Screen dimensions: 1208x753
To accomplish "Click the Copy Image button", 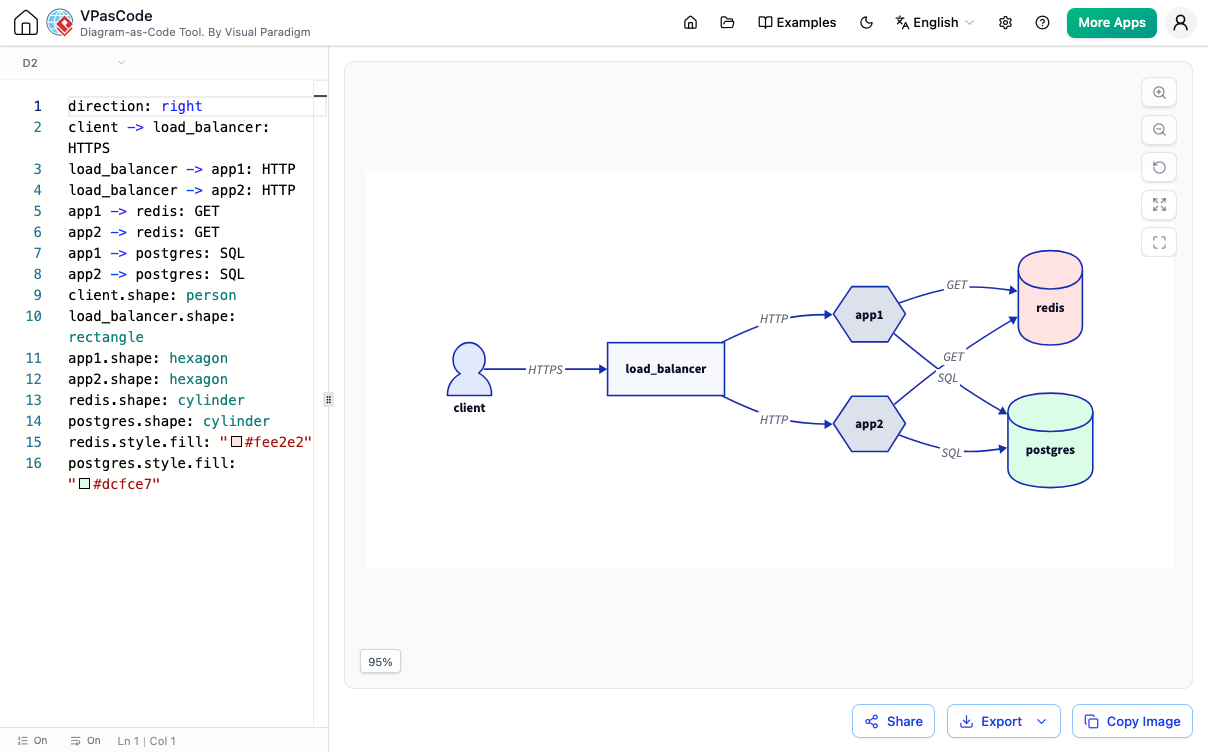I will (x=1132, y=721).
